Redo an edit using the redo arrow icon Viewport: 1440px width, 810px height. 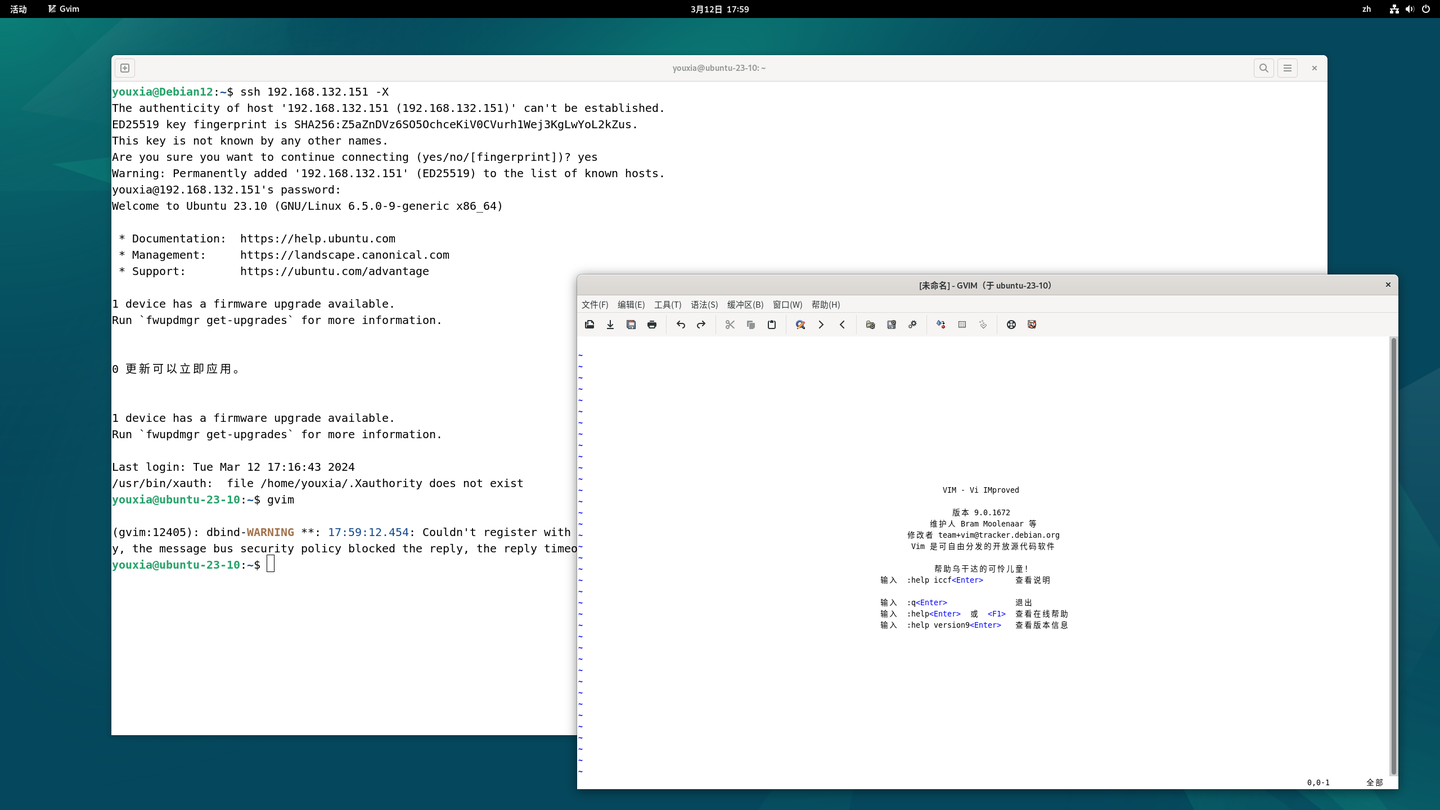tap(700, 324)
